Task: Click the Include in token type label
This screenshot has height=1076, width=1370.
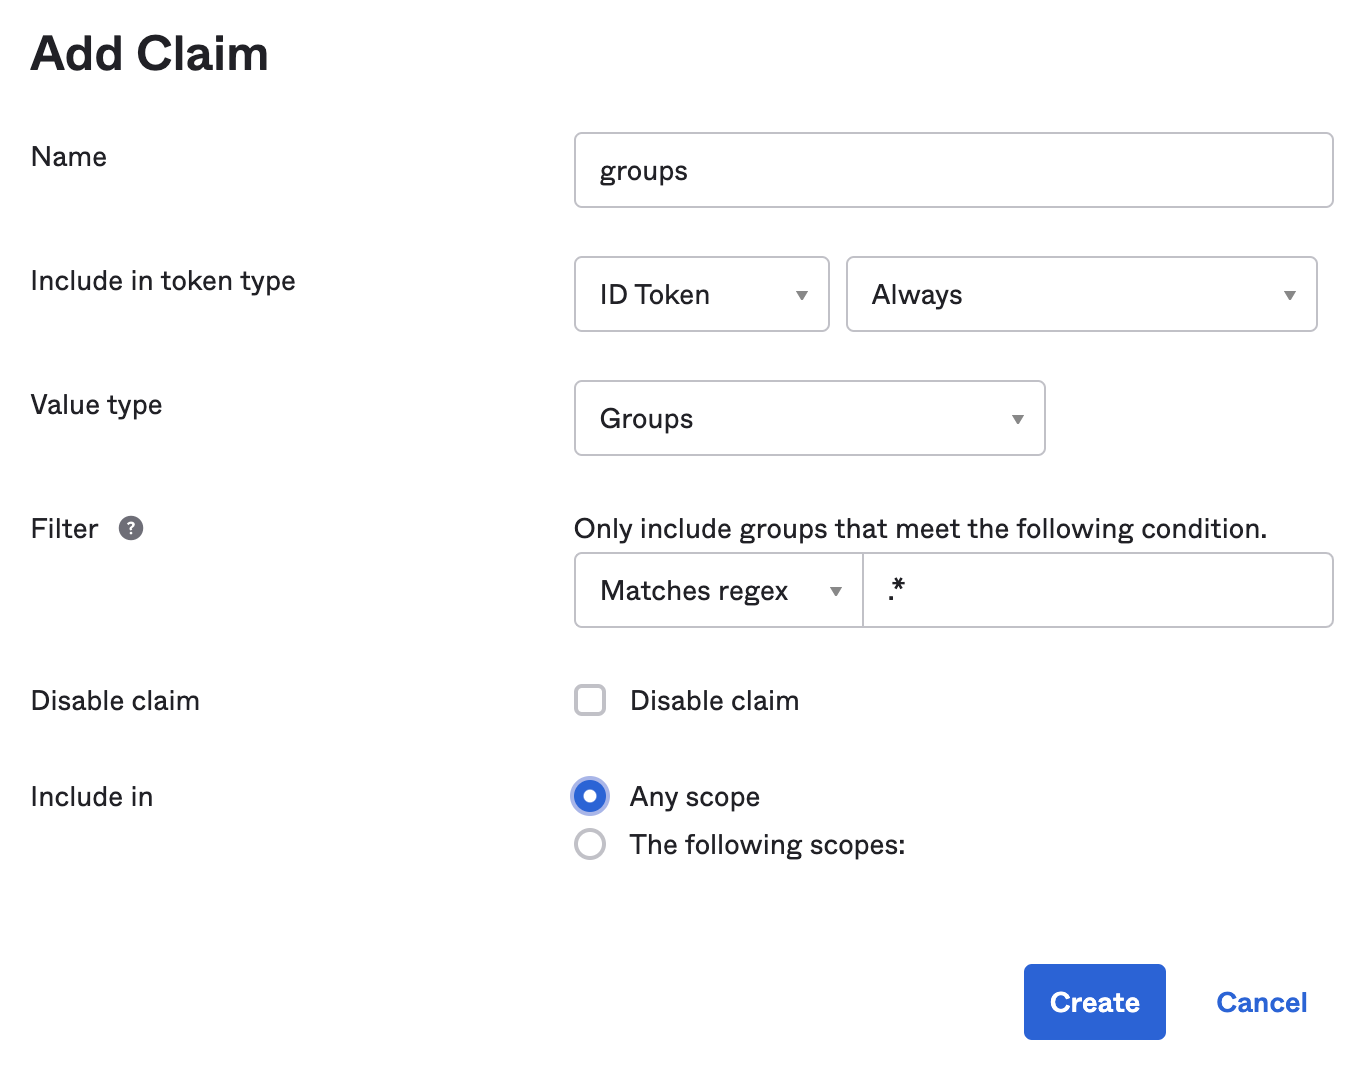Action: [163, 281]
